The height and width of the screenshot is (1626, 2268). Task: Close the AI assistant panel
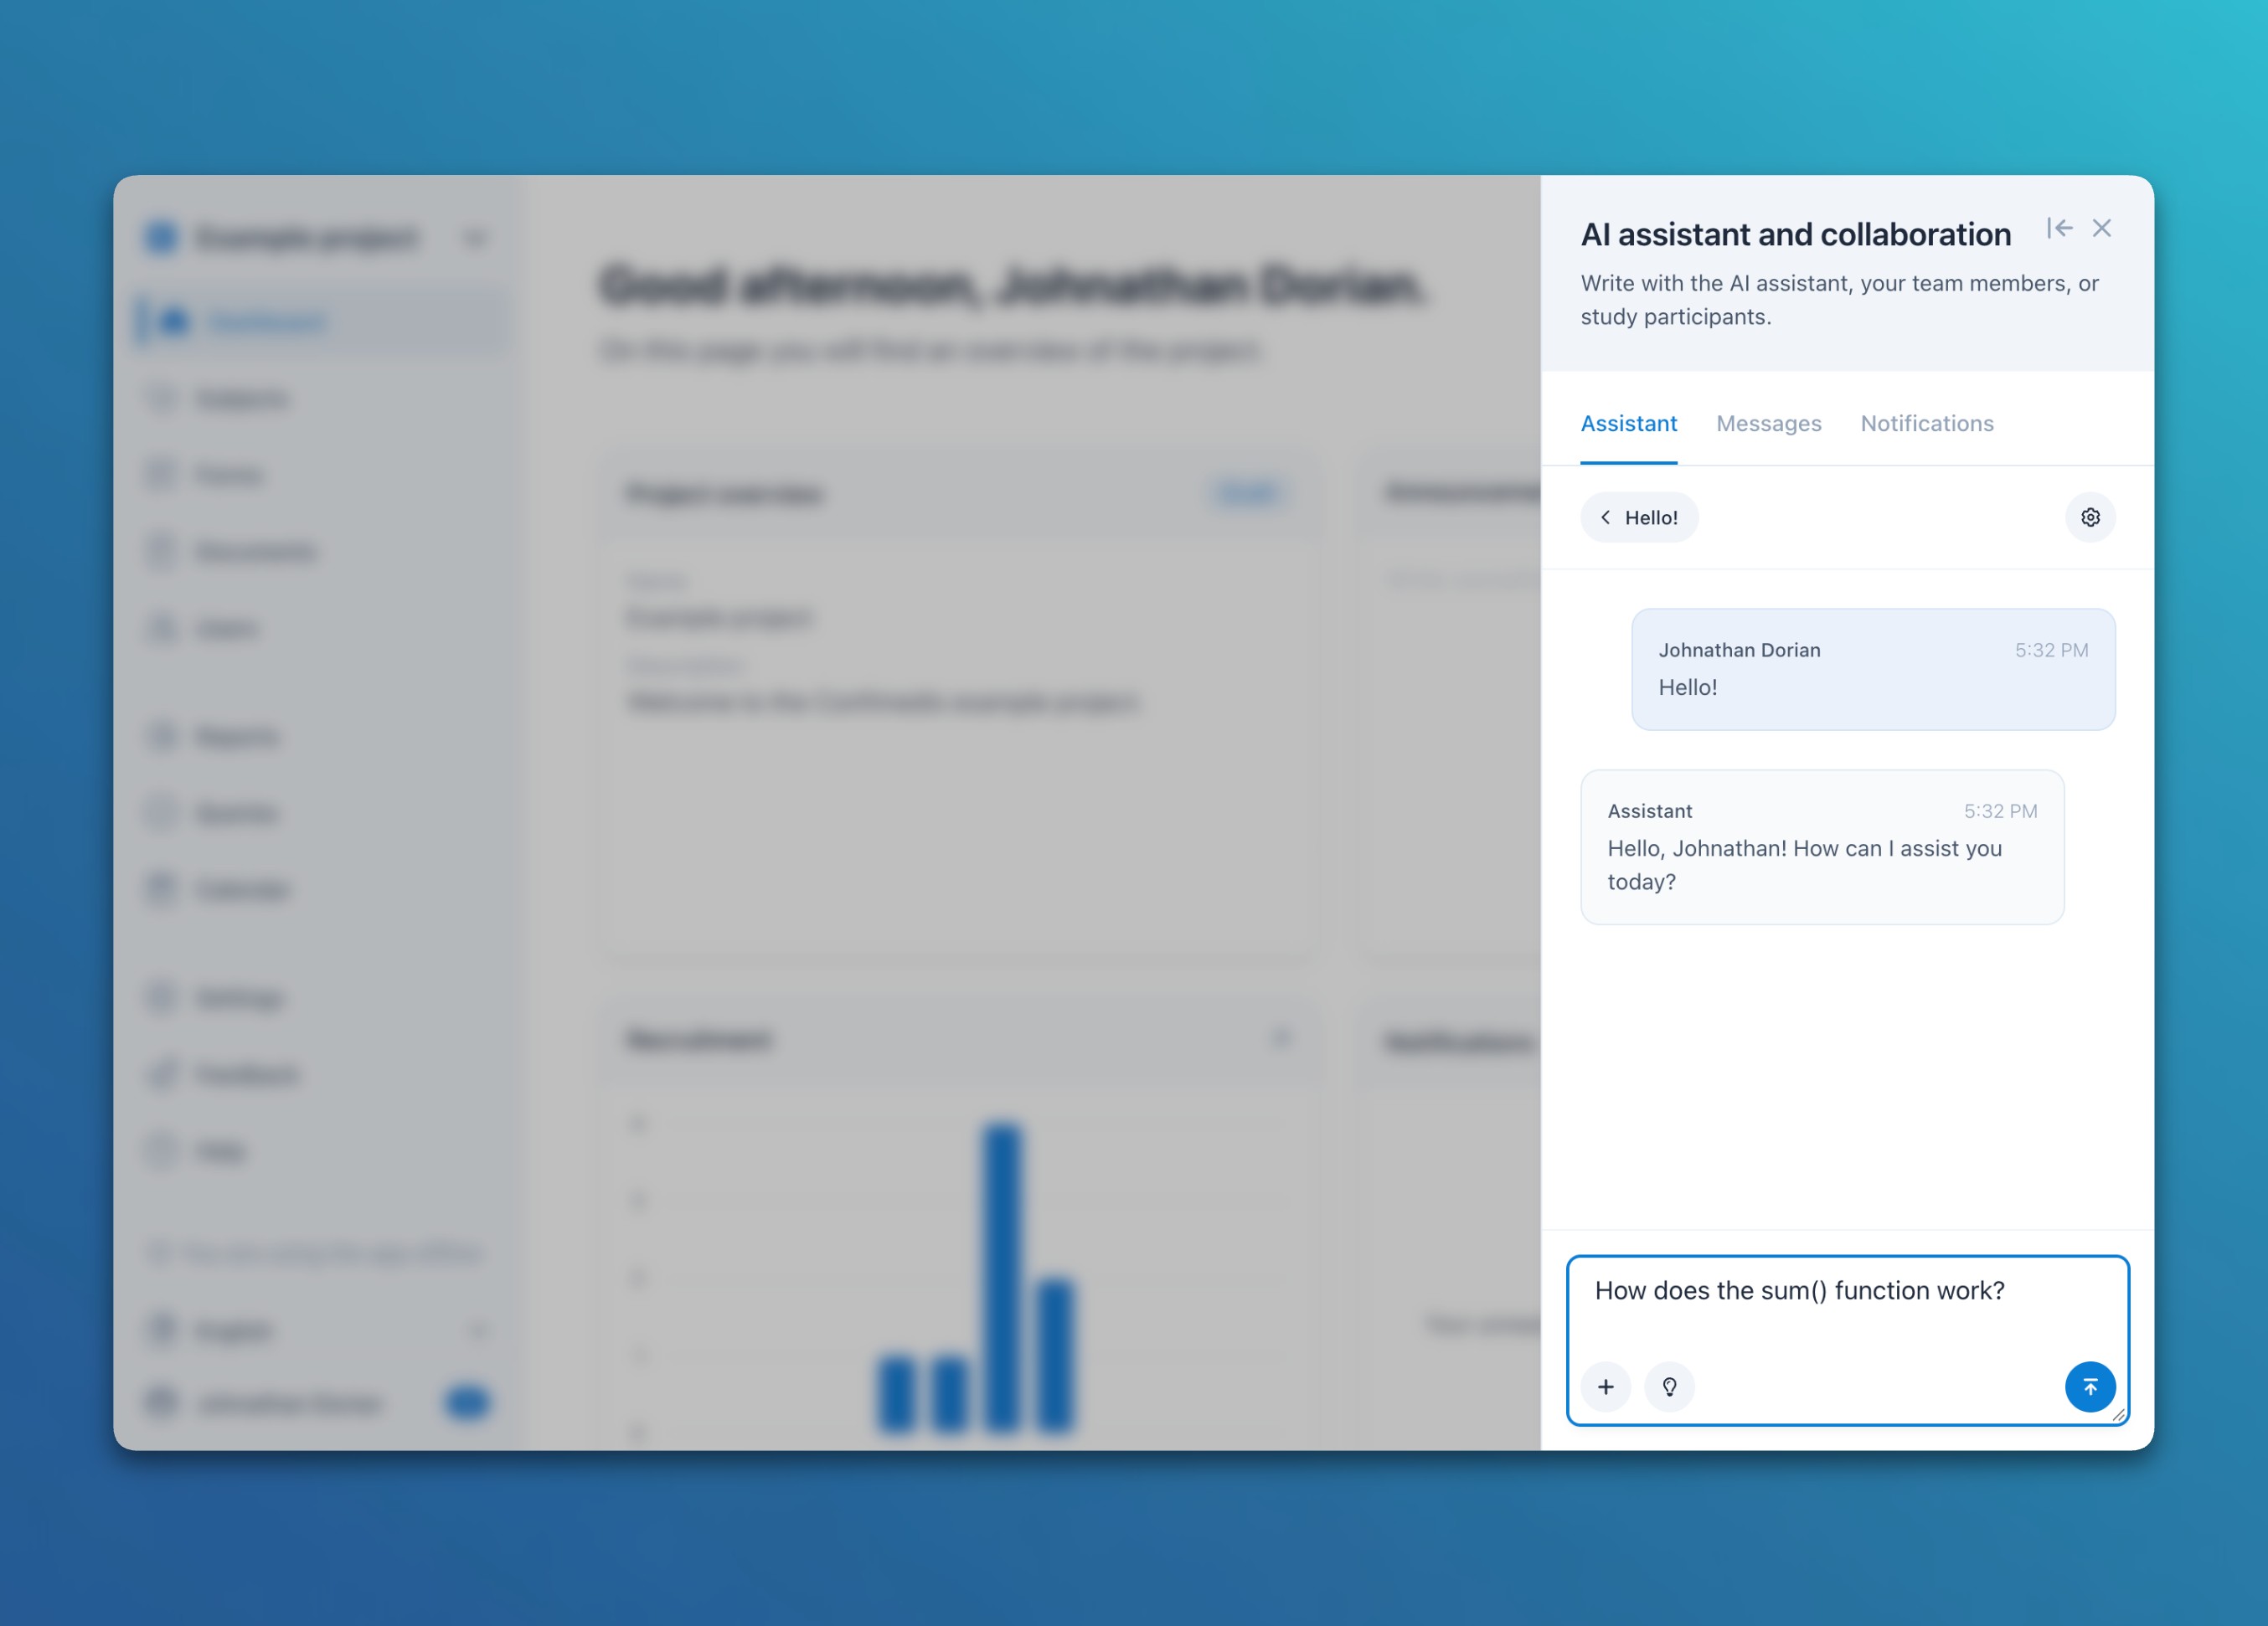2102,229
